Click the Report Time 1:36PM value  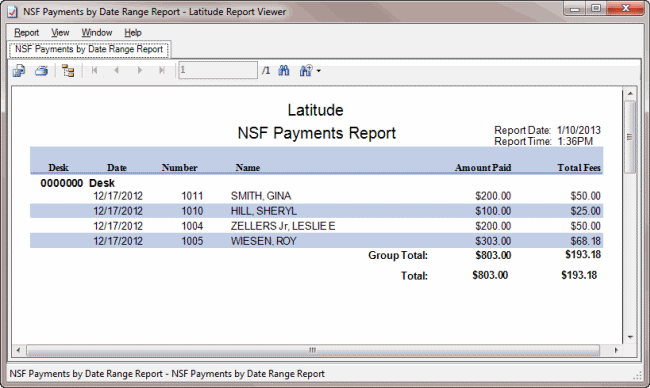pos(575,141)
